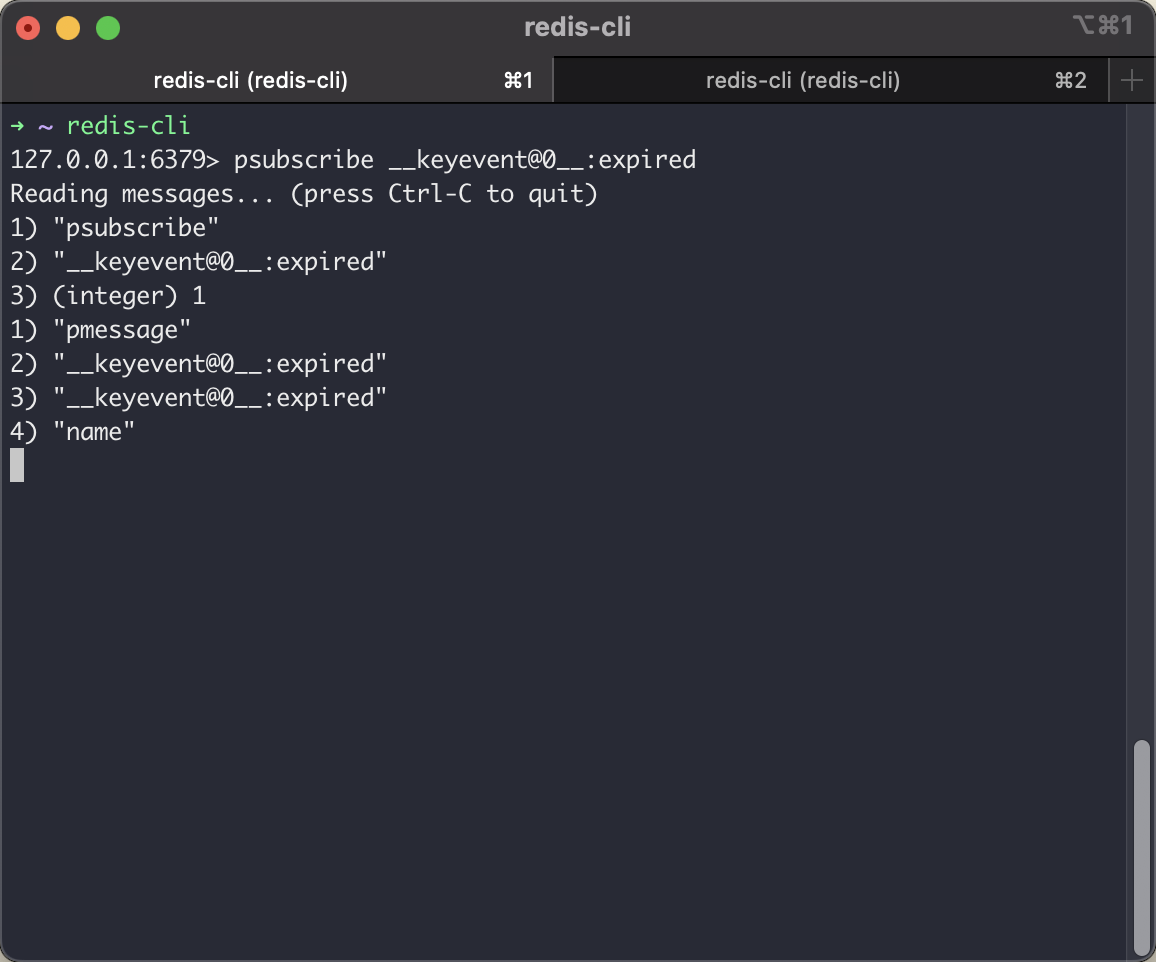Click the "name" output line

72,431
